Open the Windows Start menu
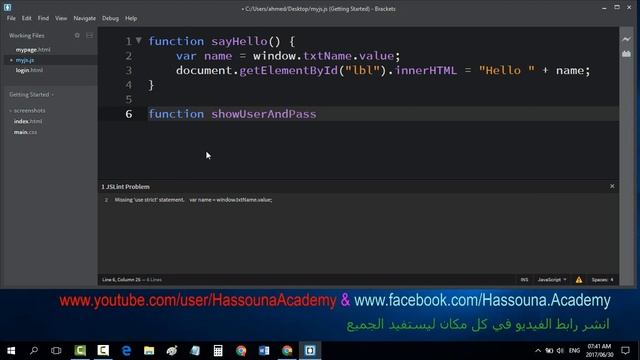 click(11, 351)
